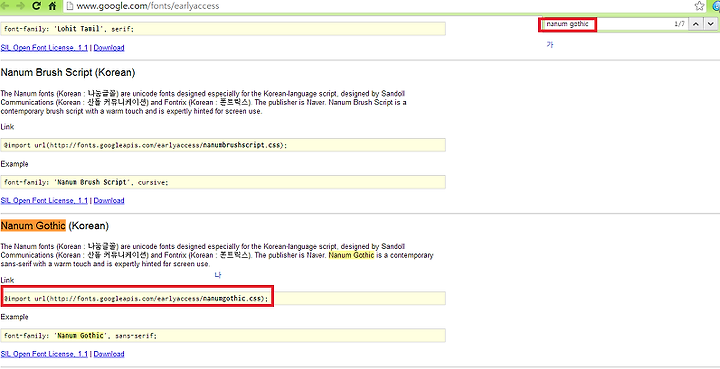720x369 pixels.
Task: Click the 'Link' label above the nanumgothic.css import code
Action: 7,280
